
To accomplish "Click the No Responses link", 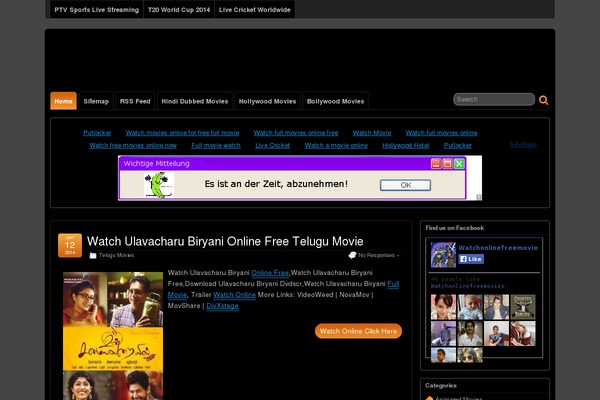I will click(377, 255).
